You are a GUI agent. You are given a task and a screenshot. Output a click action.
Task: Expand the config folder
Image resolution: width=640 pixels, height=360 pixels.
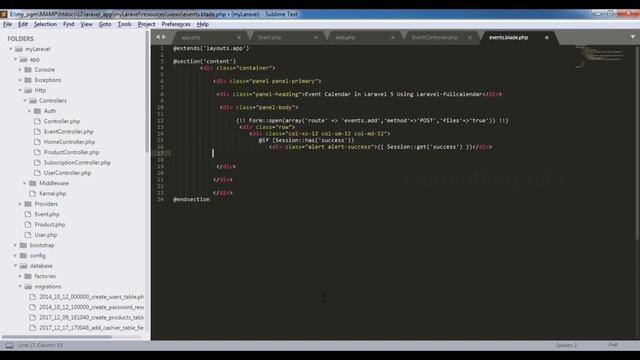click(x=16, y=256)
